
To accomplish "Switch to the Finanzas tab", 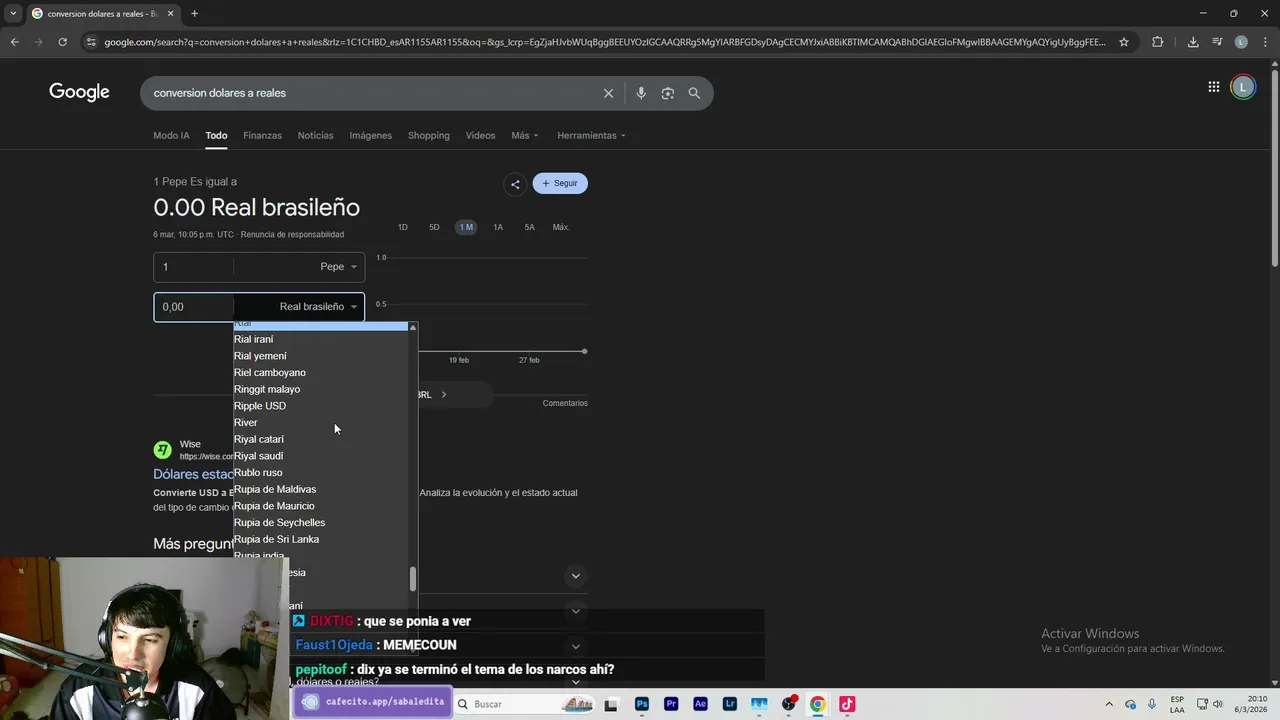I will [x=262, y=135].
